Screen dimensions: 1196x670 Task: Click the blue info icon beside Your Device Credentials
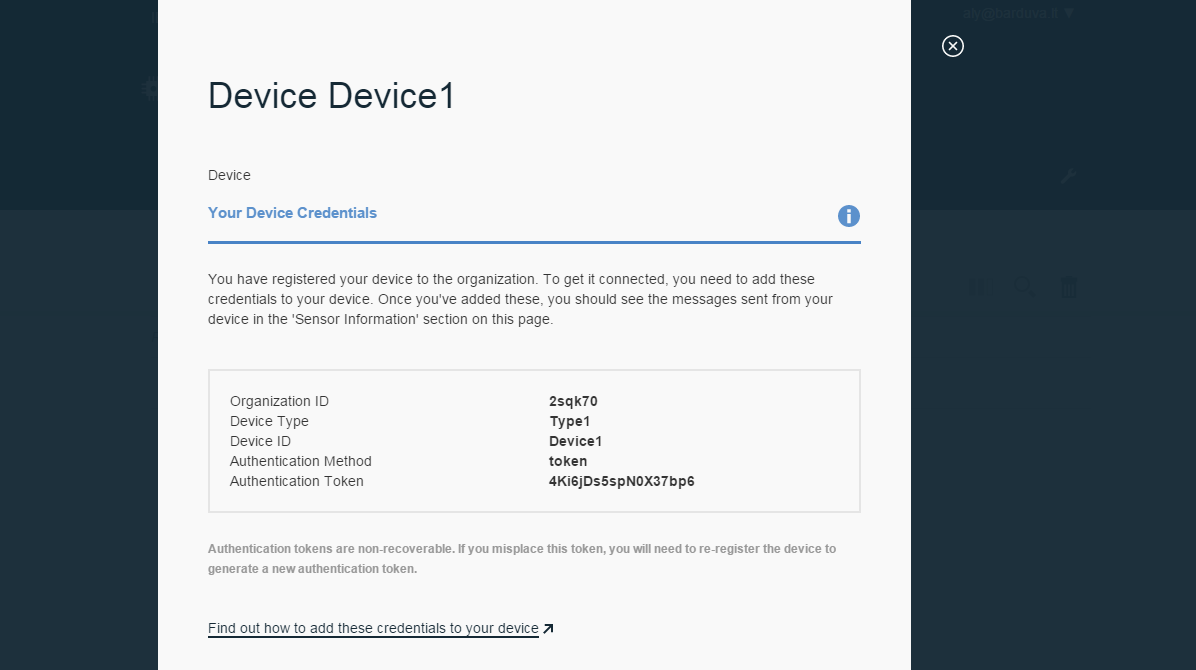[849, 216]
